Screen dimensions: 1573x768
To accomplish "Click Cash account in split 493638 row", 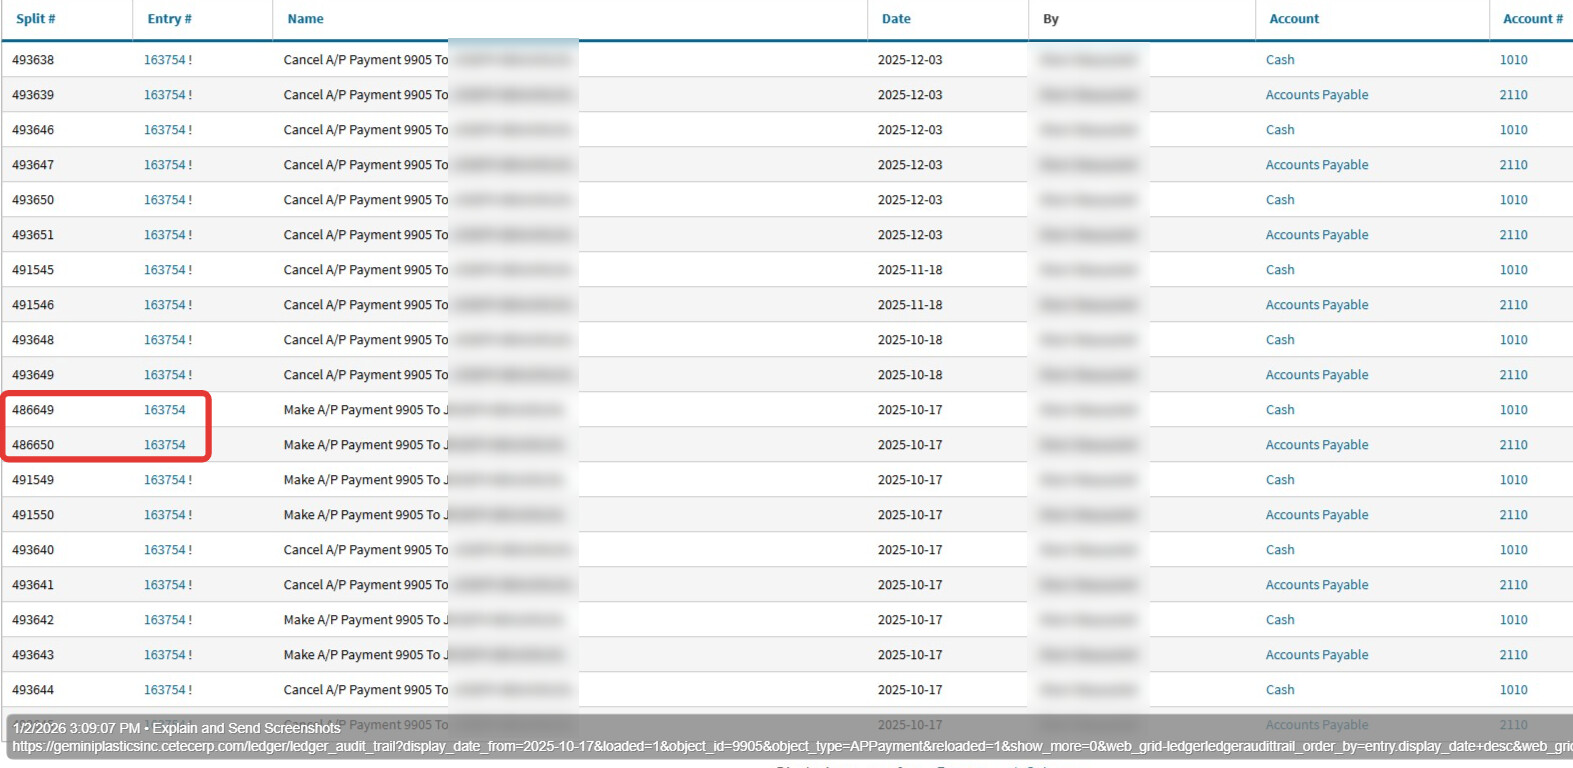I will (1280, 60).
